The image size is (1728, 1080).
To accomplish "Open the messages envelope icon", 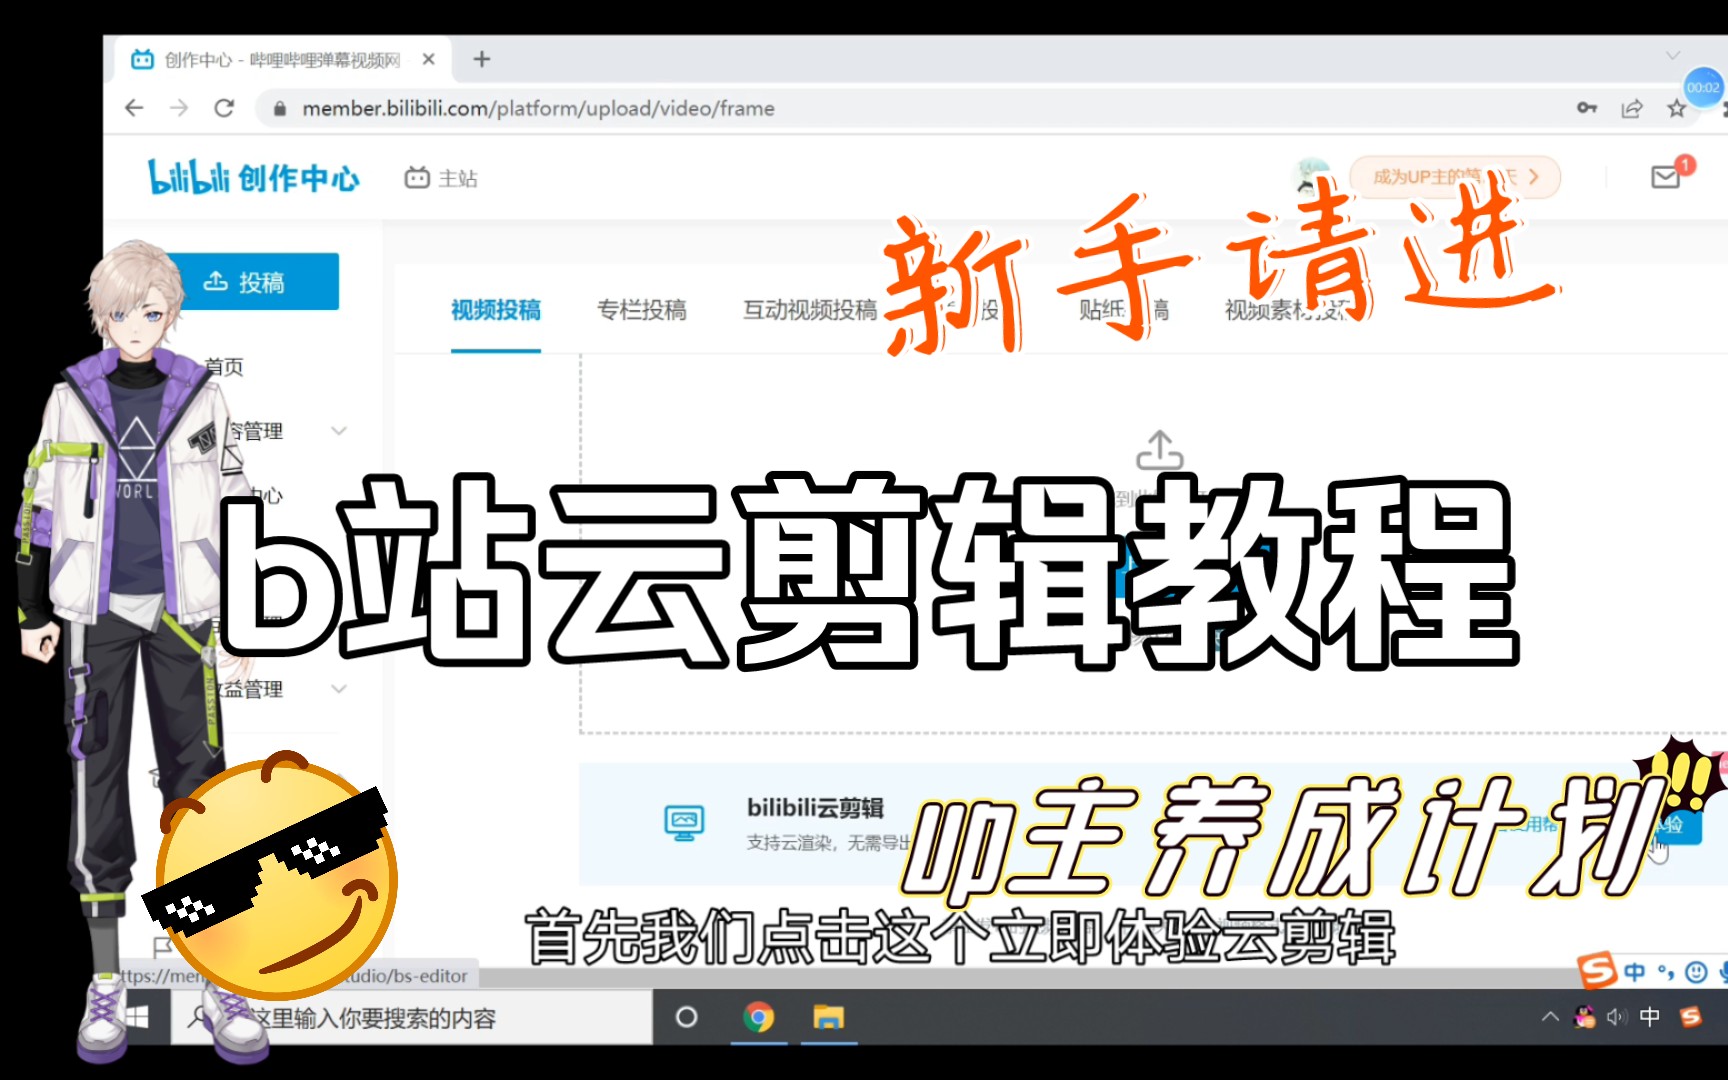I will (1665, 177).
